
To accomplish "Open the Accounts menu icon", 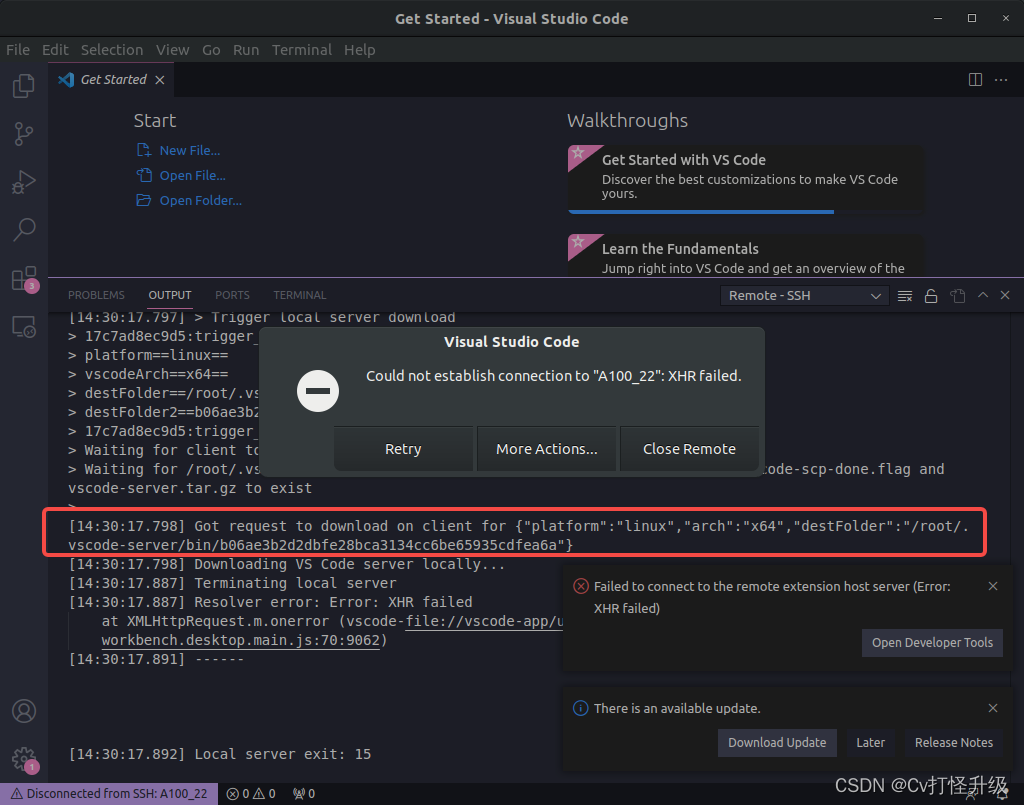I will coord(24,711).
